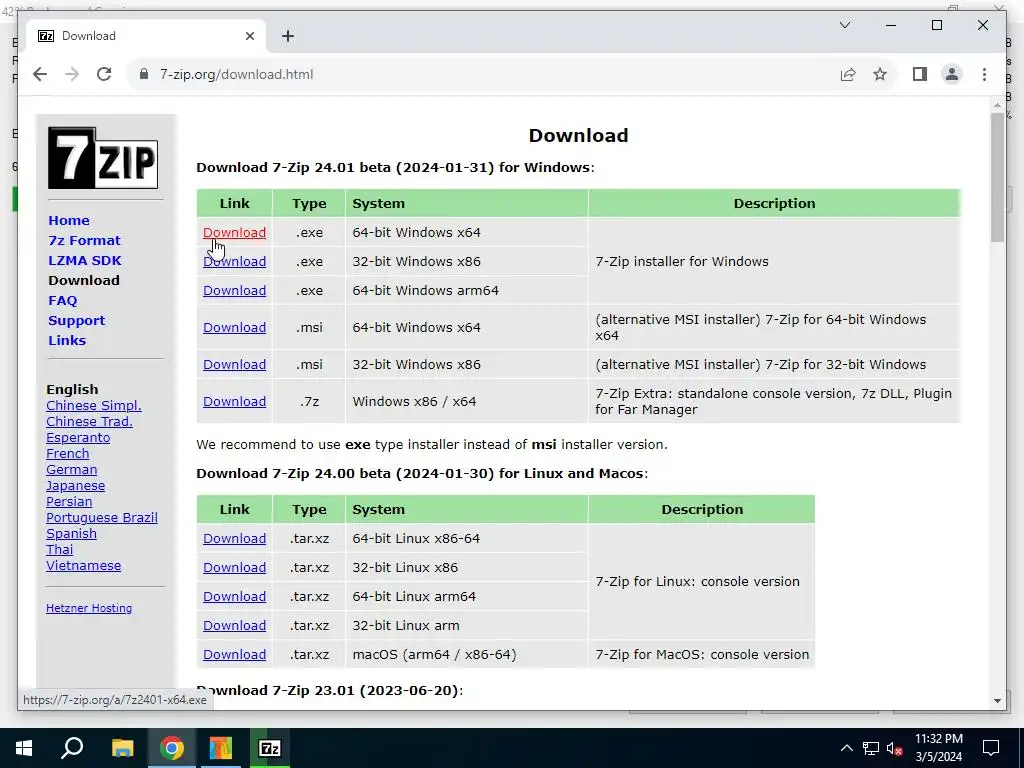
Task: Open the notification center icon
Action: [x=991, y=748]
